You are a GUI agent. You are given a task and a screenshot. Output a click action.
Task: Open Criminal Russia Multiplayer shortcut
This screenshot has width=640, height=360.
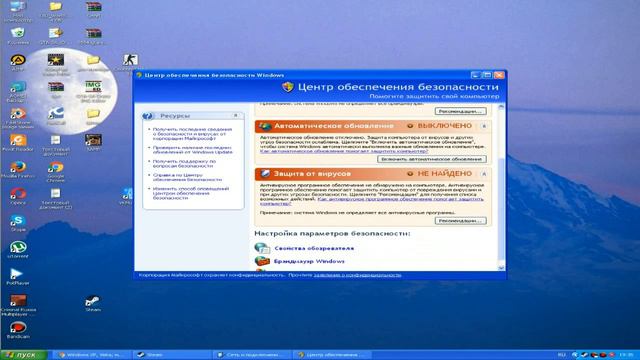[18, 301]
